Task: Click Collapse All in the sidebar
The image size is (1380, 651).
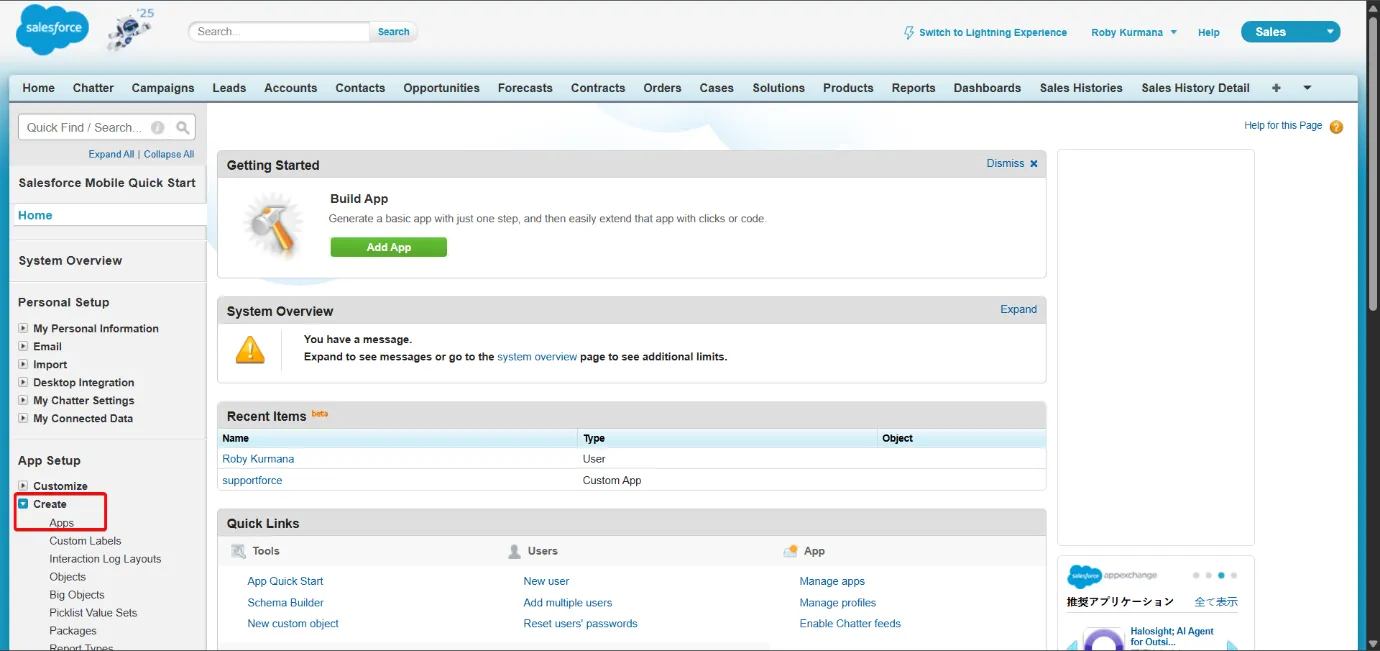Action: click(x=169, y=154)
